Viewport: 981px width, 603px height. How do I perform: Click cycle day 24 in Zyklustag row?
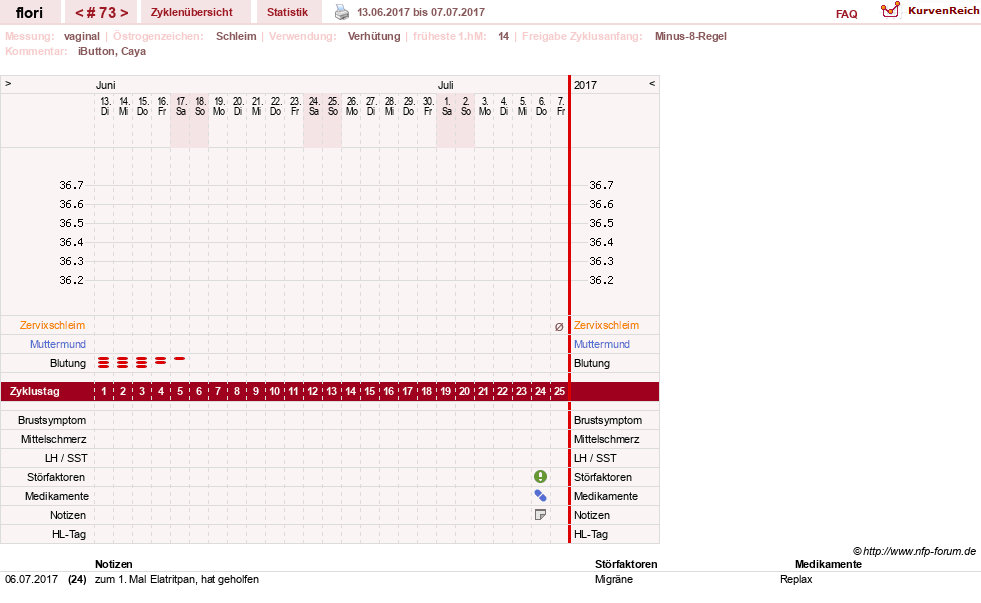541,392
